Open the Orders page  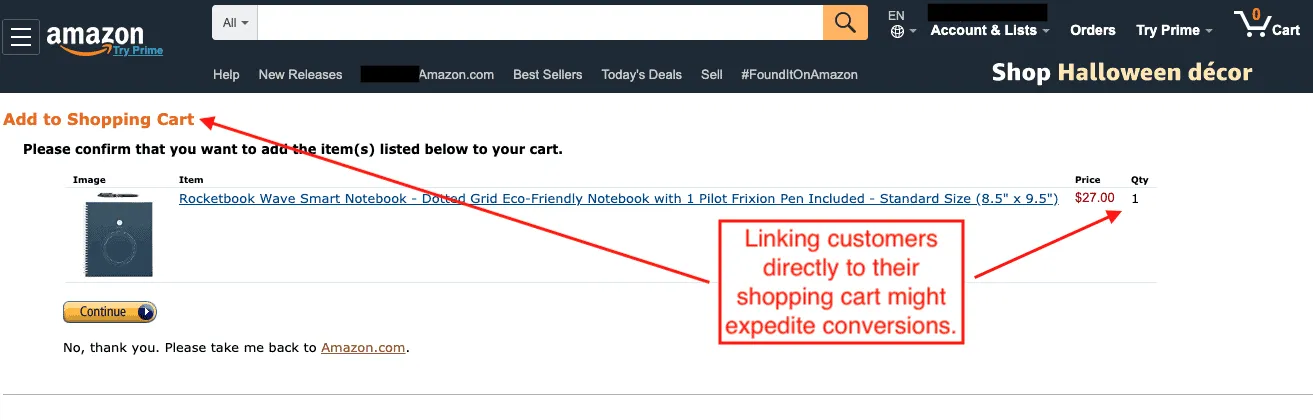[x=1092, y=30]
